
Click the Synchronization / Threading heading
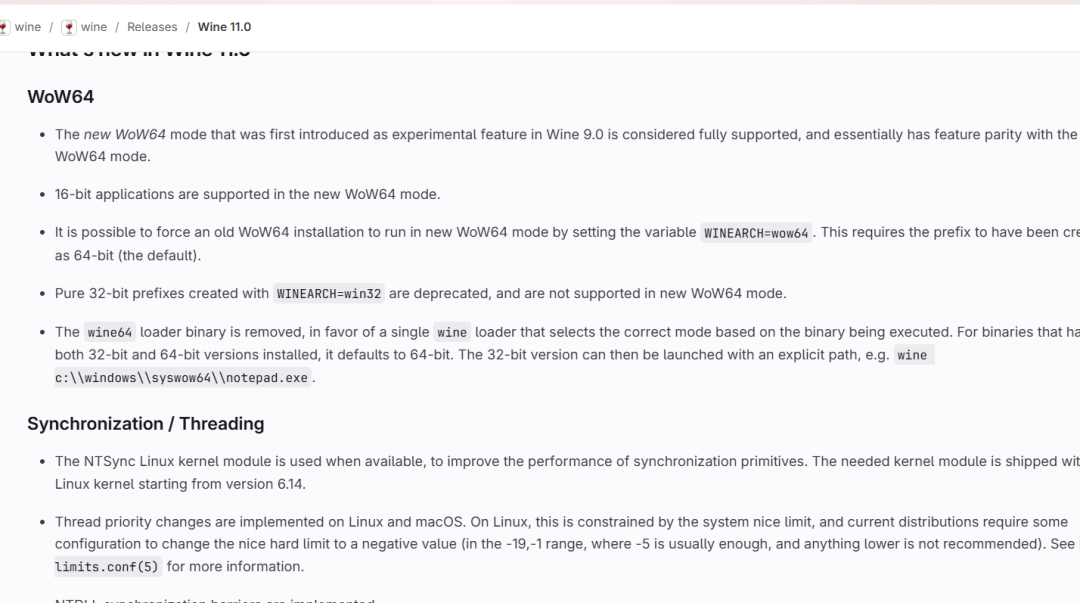pos(145,424)
